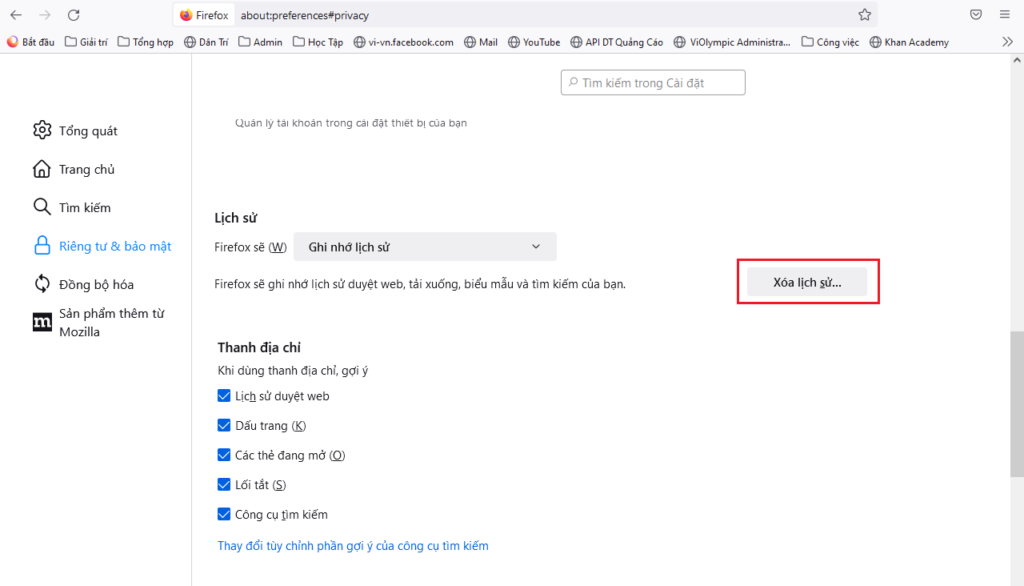Viewport: 1024px width, 586px height.
Task: Open the Tổng hợp bookmarks folder
Action: coord(146,42)
